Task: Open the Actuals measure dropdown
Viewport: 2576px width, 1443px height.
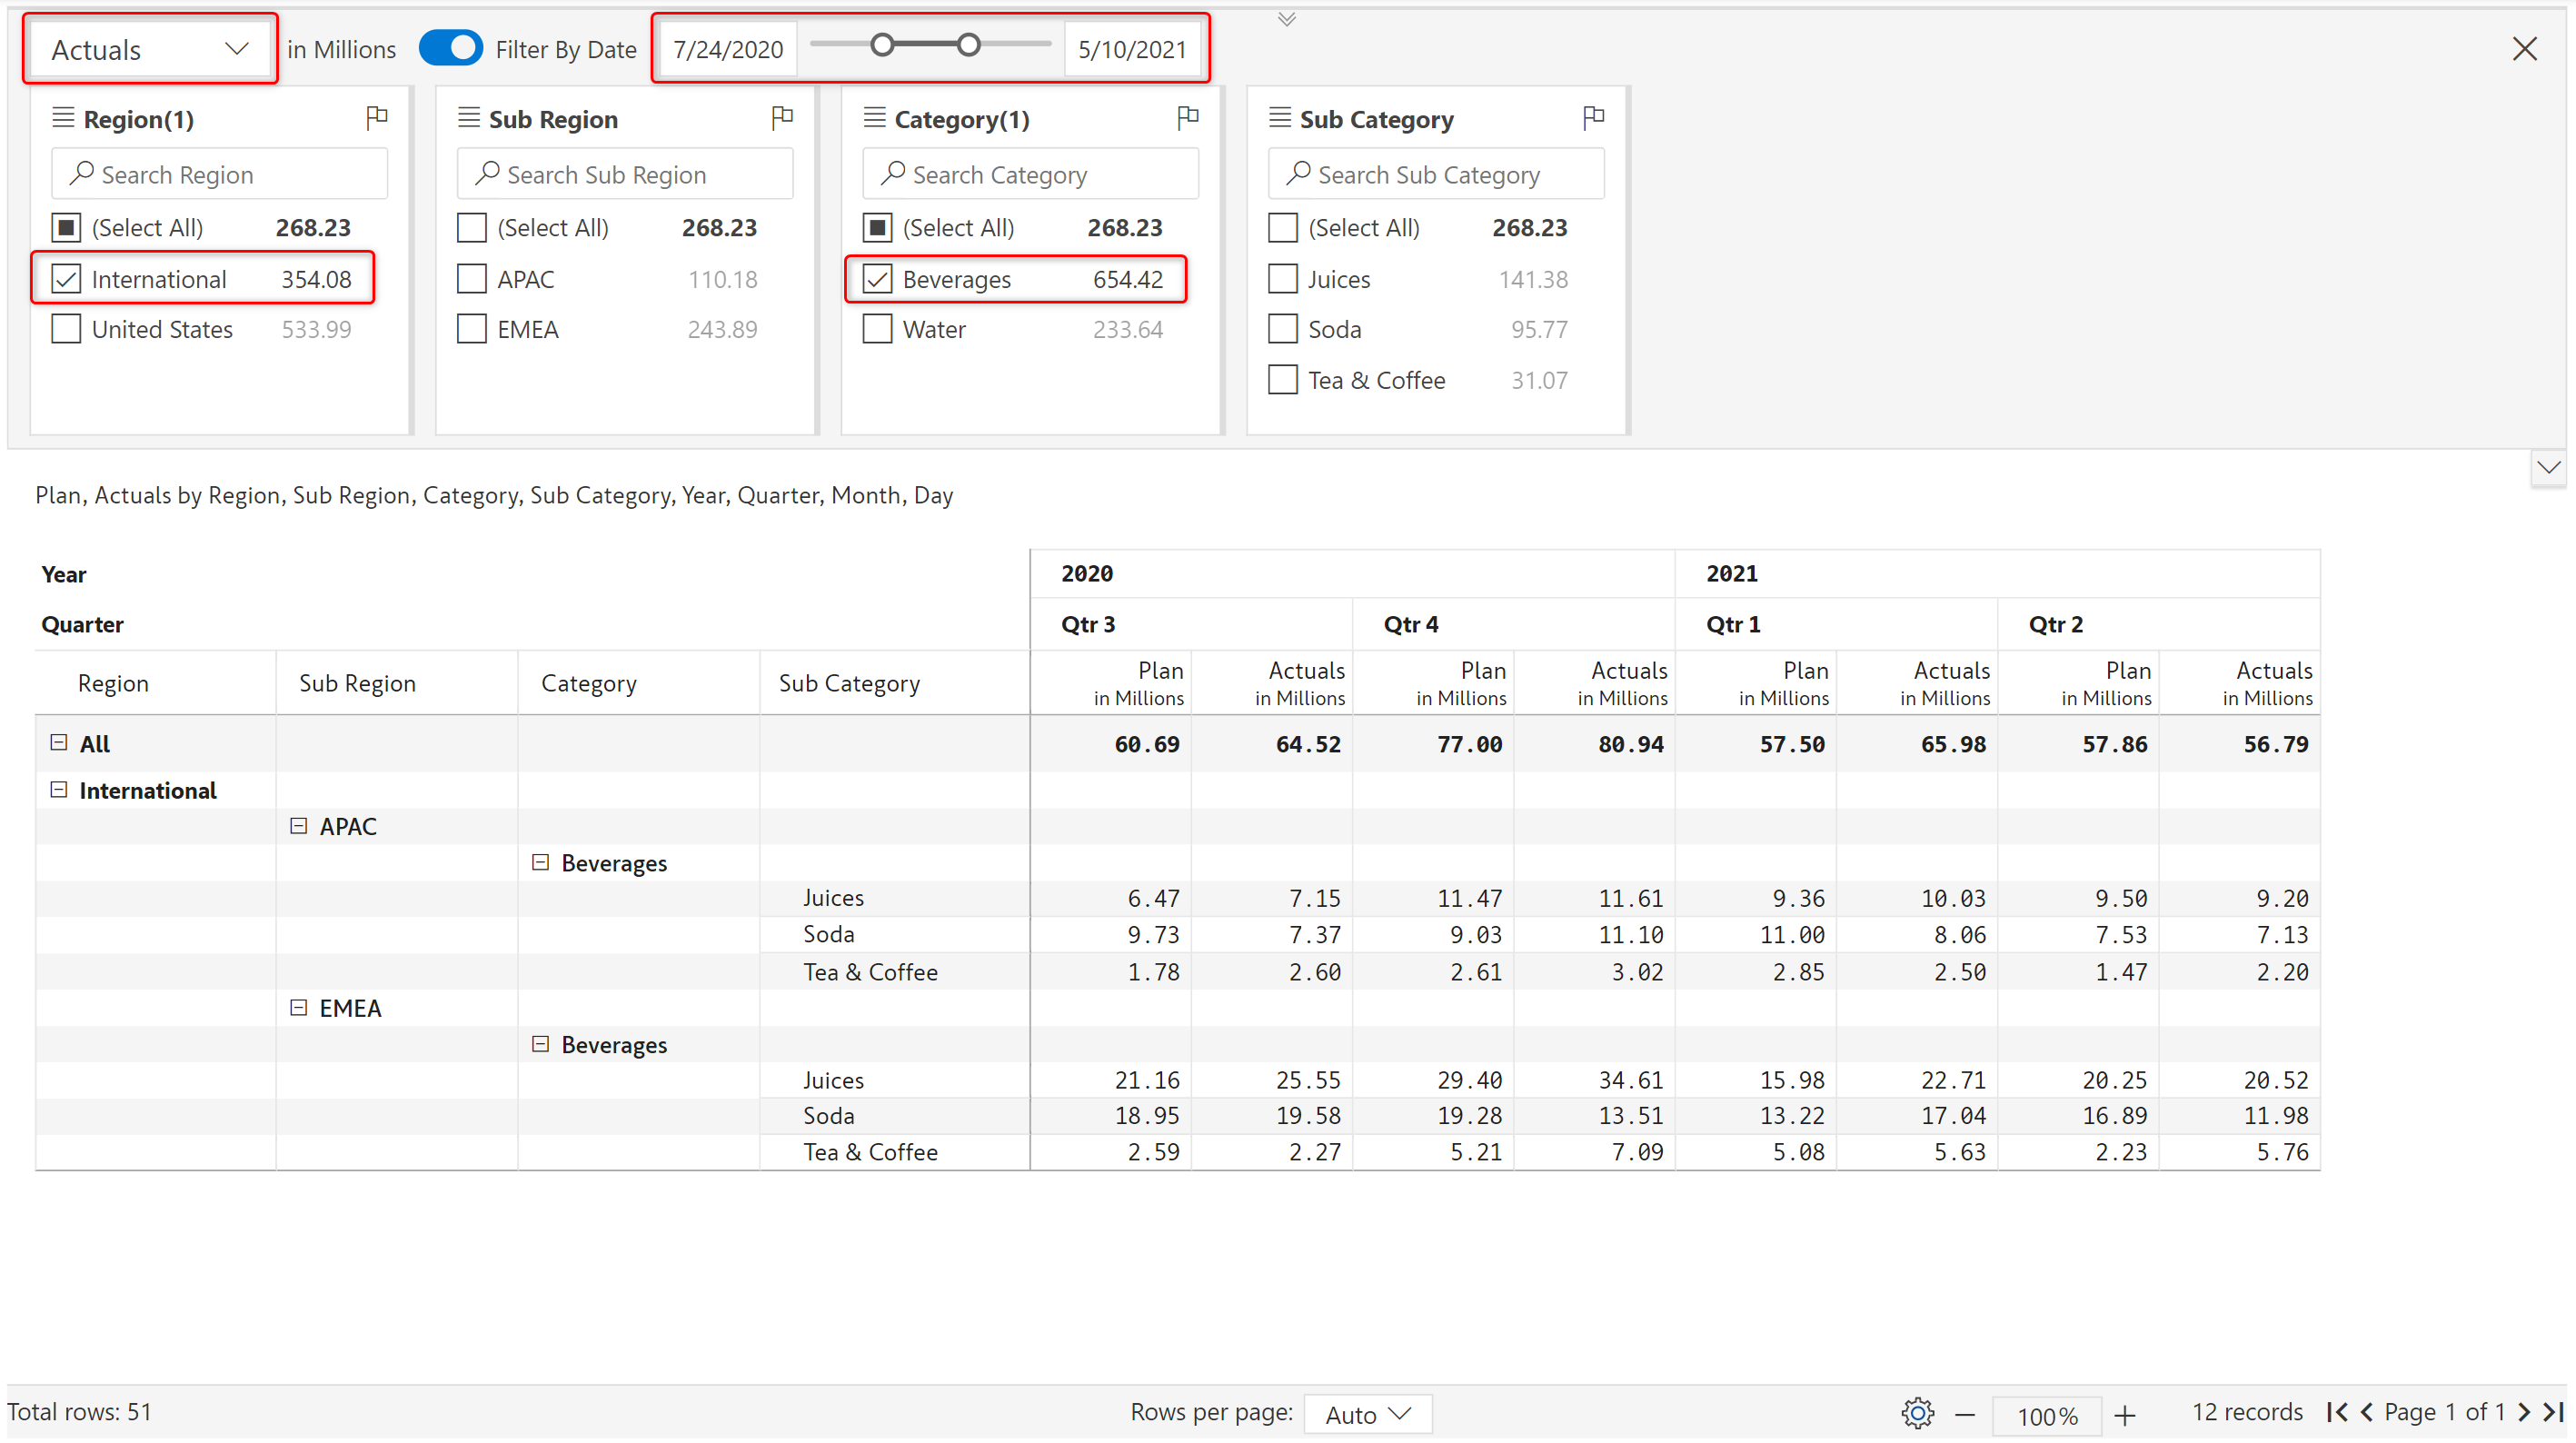Action: point(150,49)
